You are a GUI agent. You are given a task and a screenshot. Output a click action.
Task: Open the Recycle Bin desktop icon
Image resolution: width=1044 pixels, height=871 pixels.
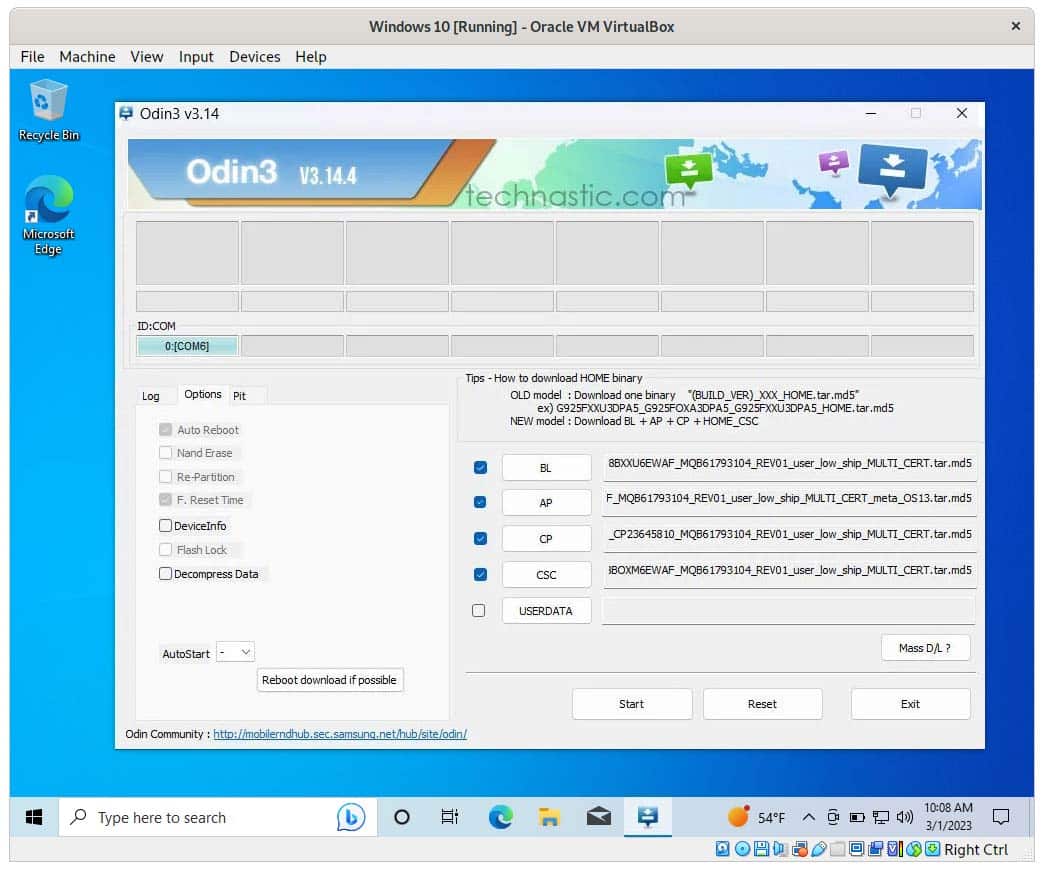49,111
